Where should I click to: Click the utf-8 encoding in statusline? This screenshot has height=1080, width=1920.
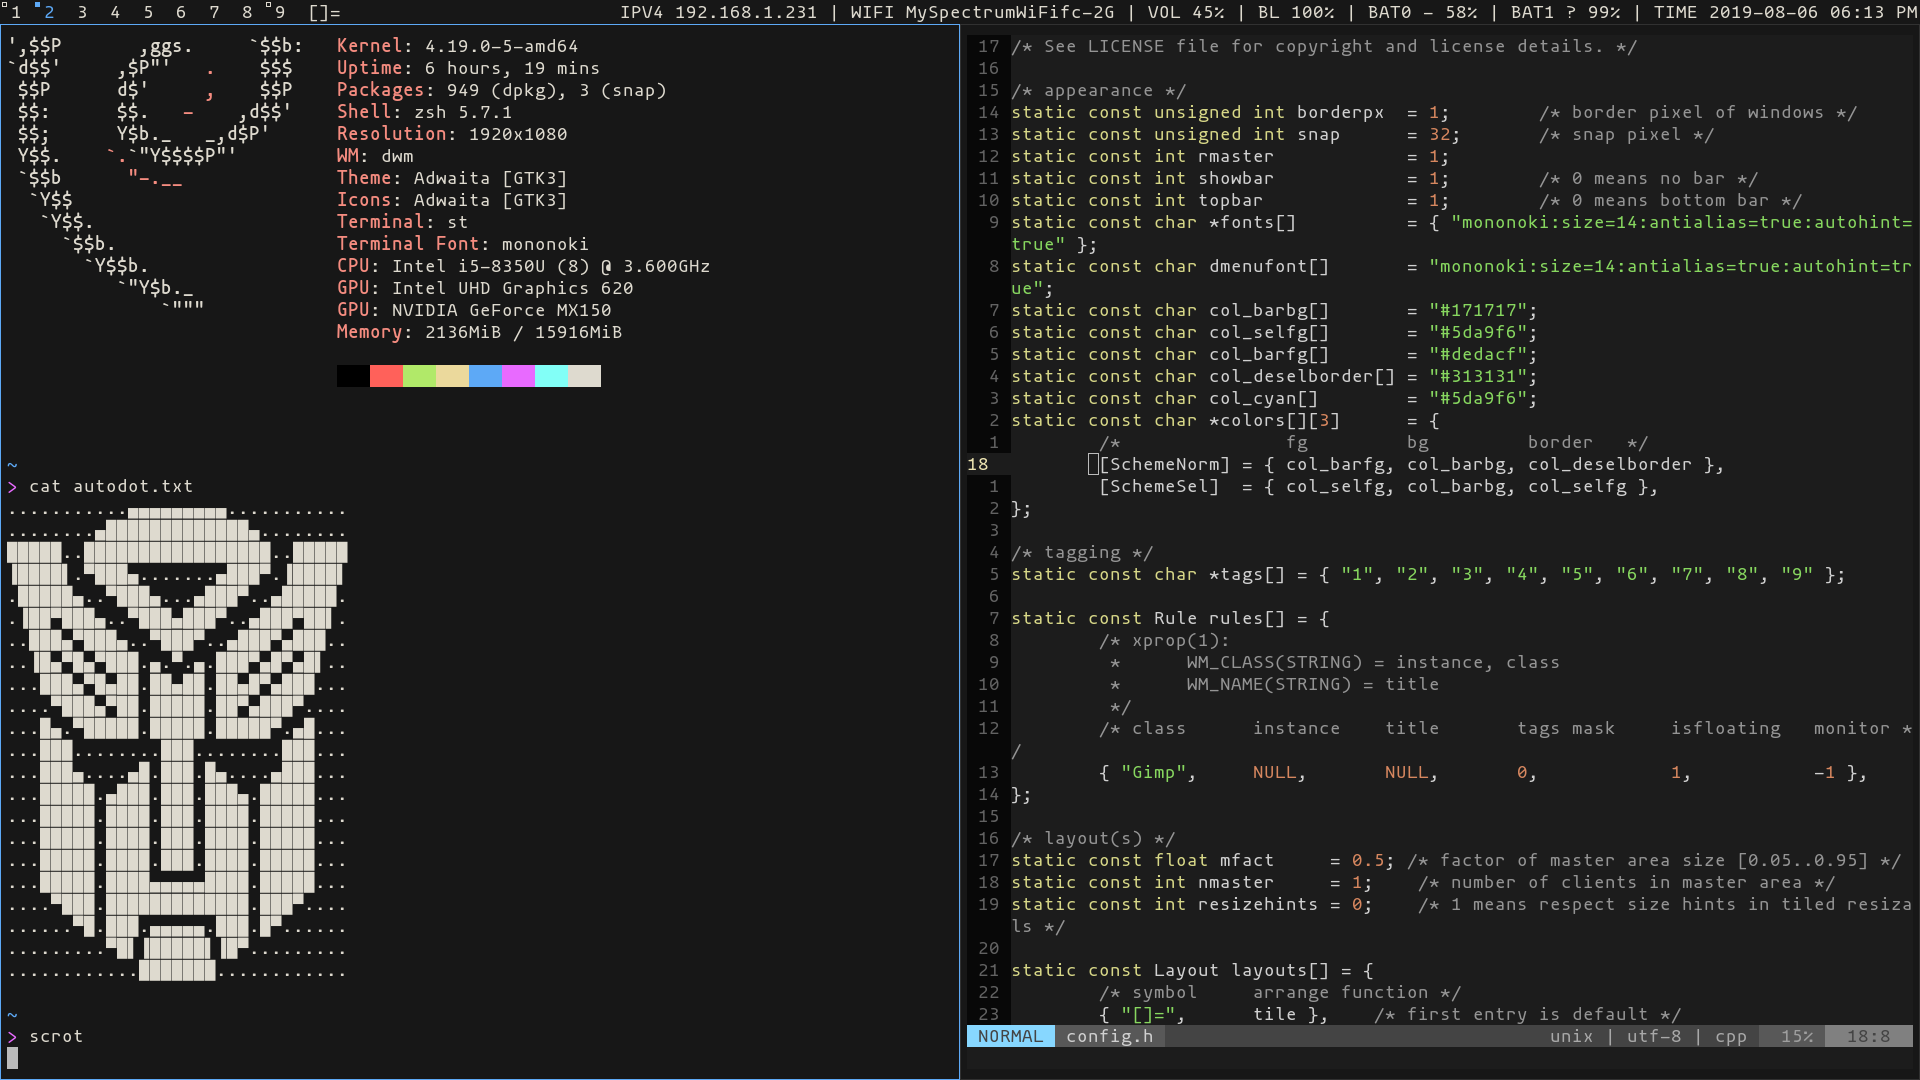pos(1653,1036)
